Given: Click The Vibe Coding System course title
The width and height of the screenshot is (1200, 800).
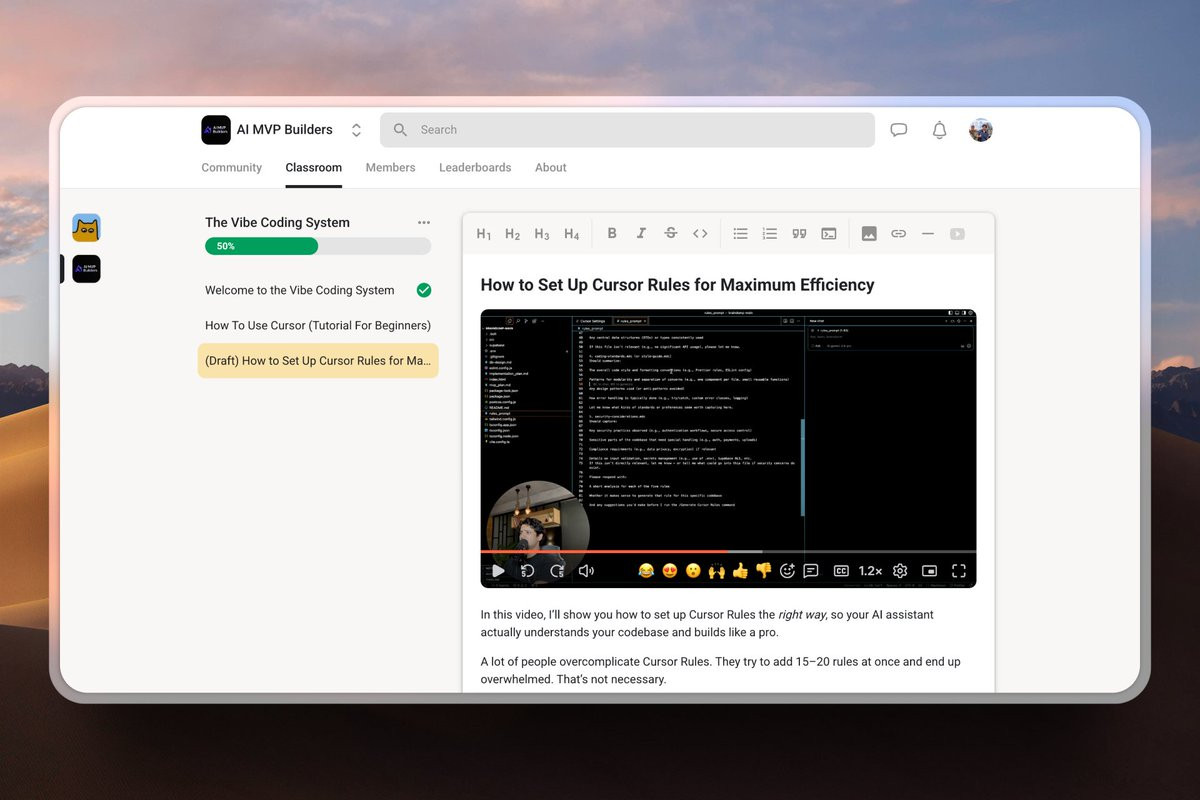Looking at the screenshot, I should coord(277,223).
